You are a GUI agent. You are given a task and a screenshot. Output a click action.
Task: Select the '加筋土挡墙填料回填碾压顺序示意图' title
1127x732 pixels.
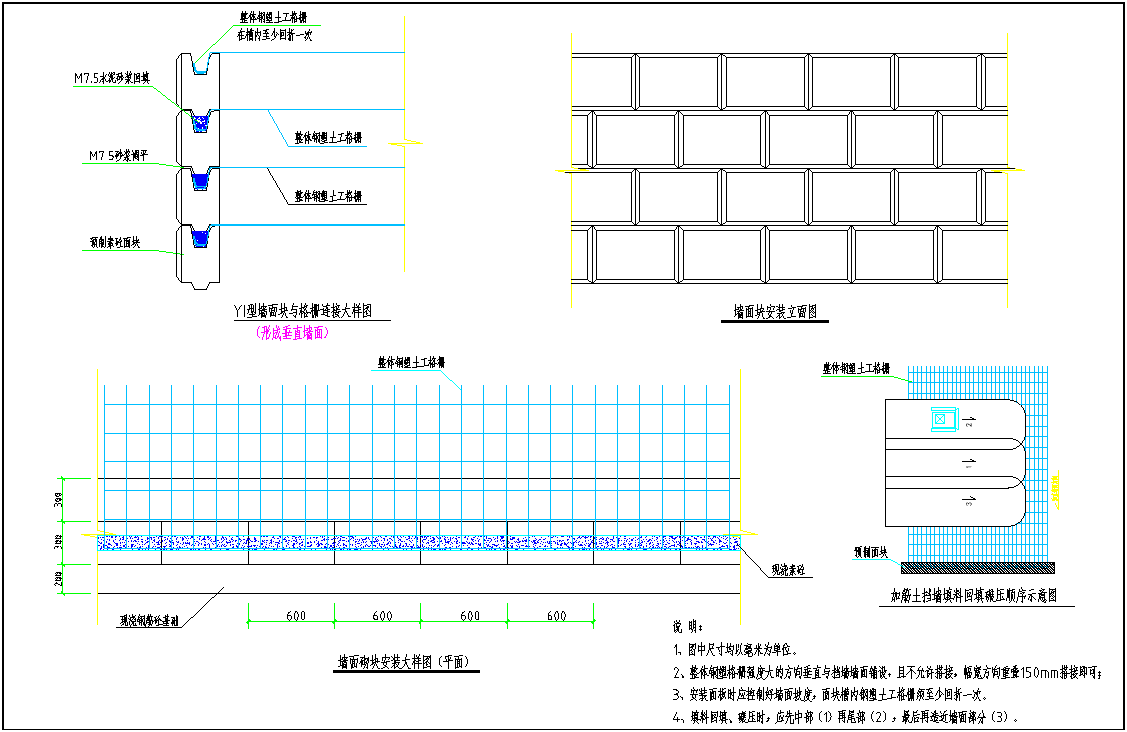pos(974,596)
